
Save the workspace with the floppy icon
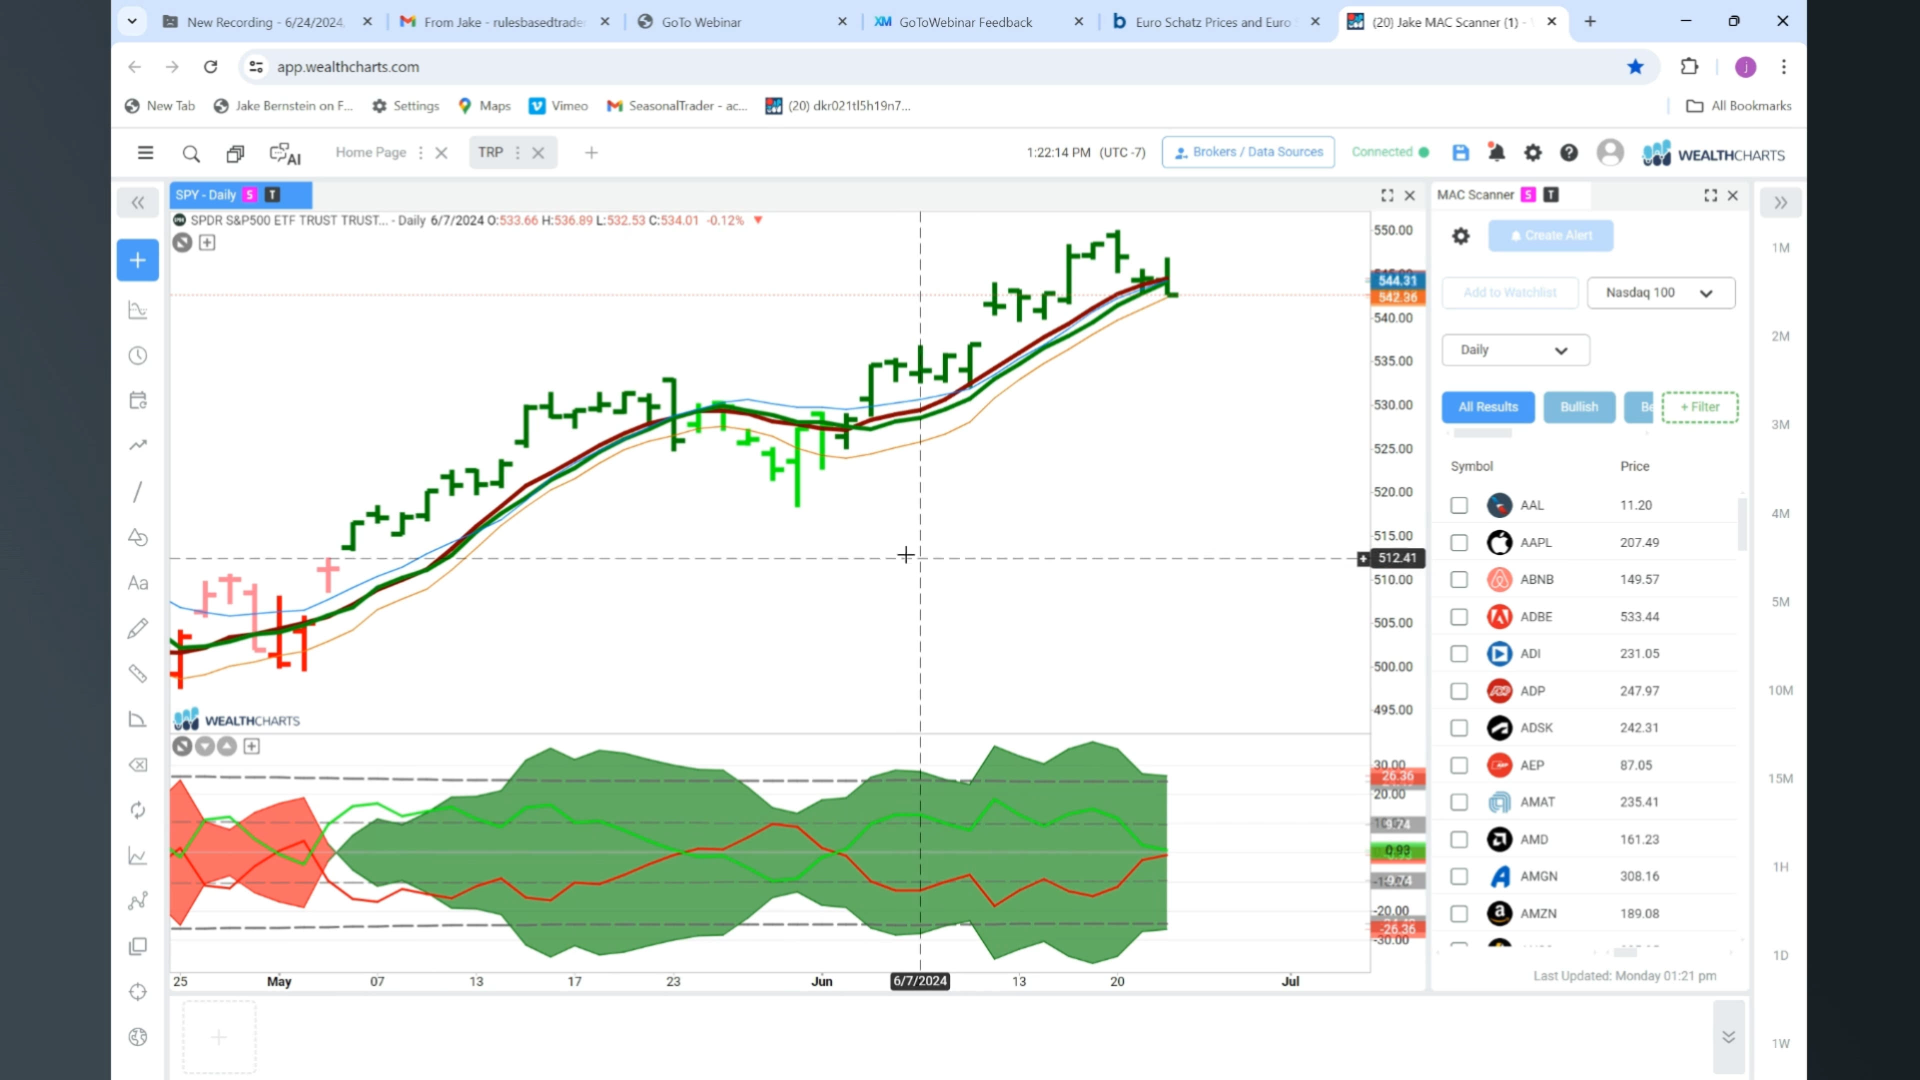(1461, 153)
